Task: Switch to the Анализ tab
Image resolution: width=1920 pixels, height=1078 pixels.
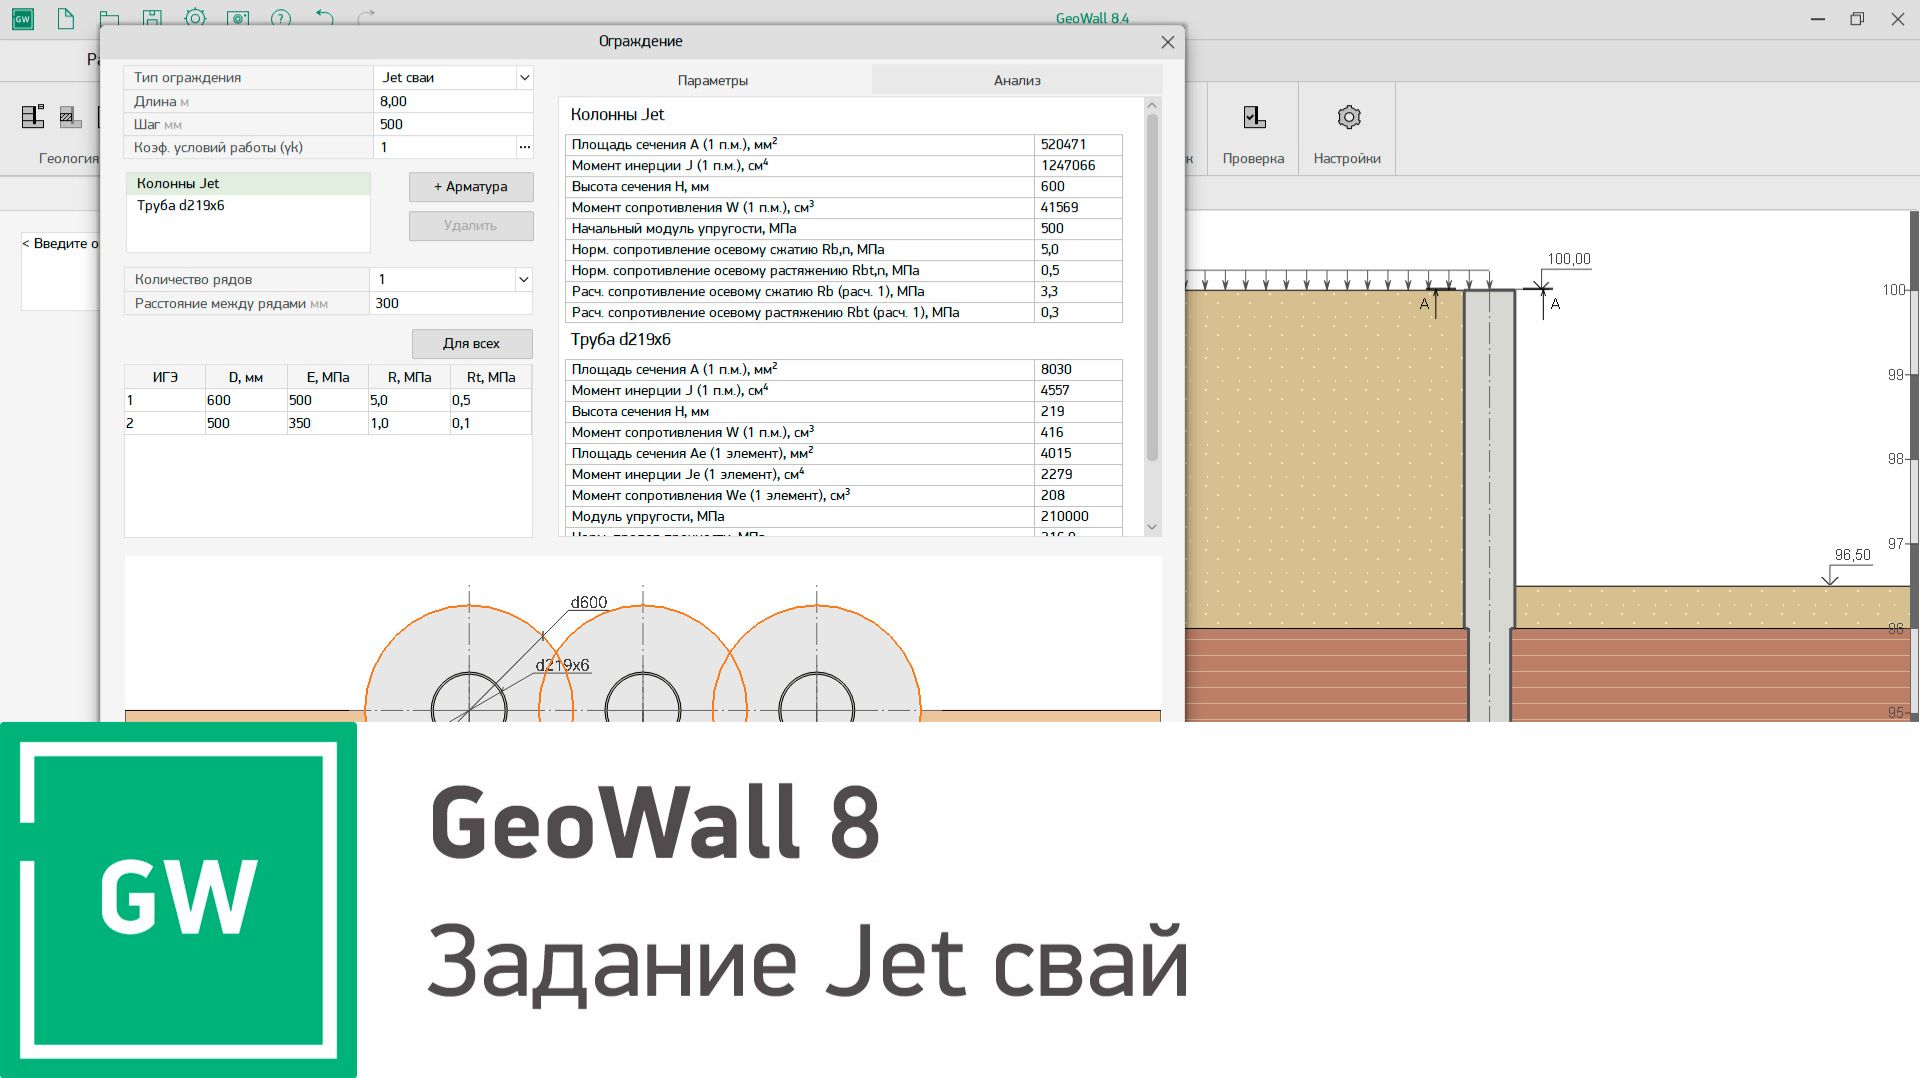Action: (x=1016, y=80)
